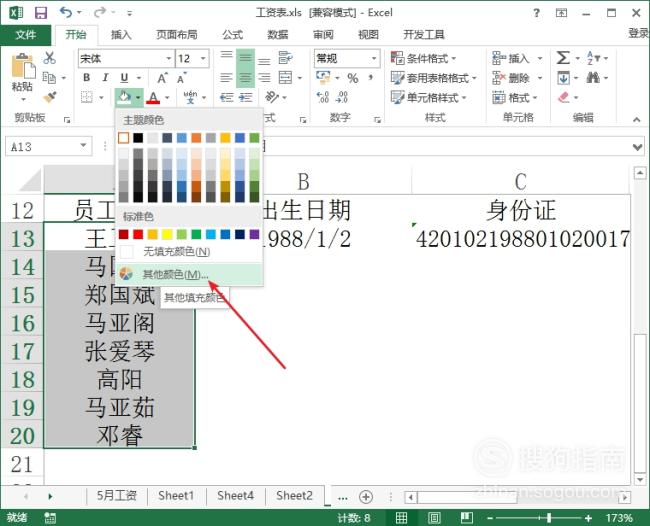This screenshot has height=526, width=650.
Task: Click Merge and Center icon
Action: pos(285,78)
